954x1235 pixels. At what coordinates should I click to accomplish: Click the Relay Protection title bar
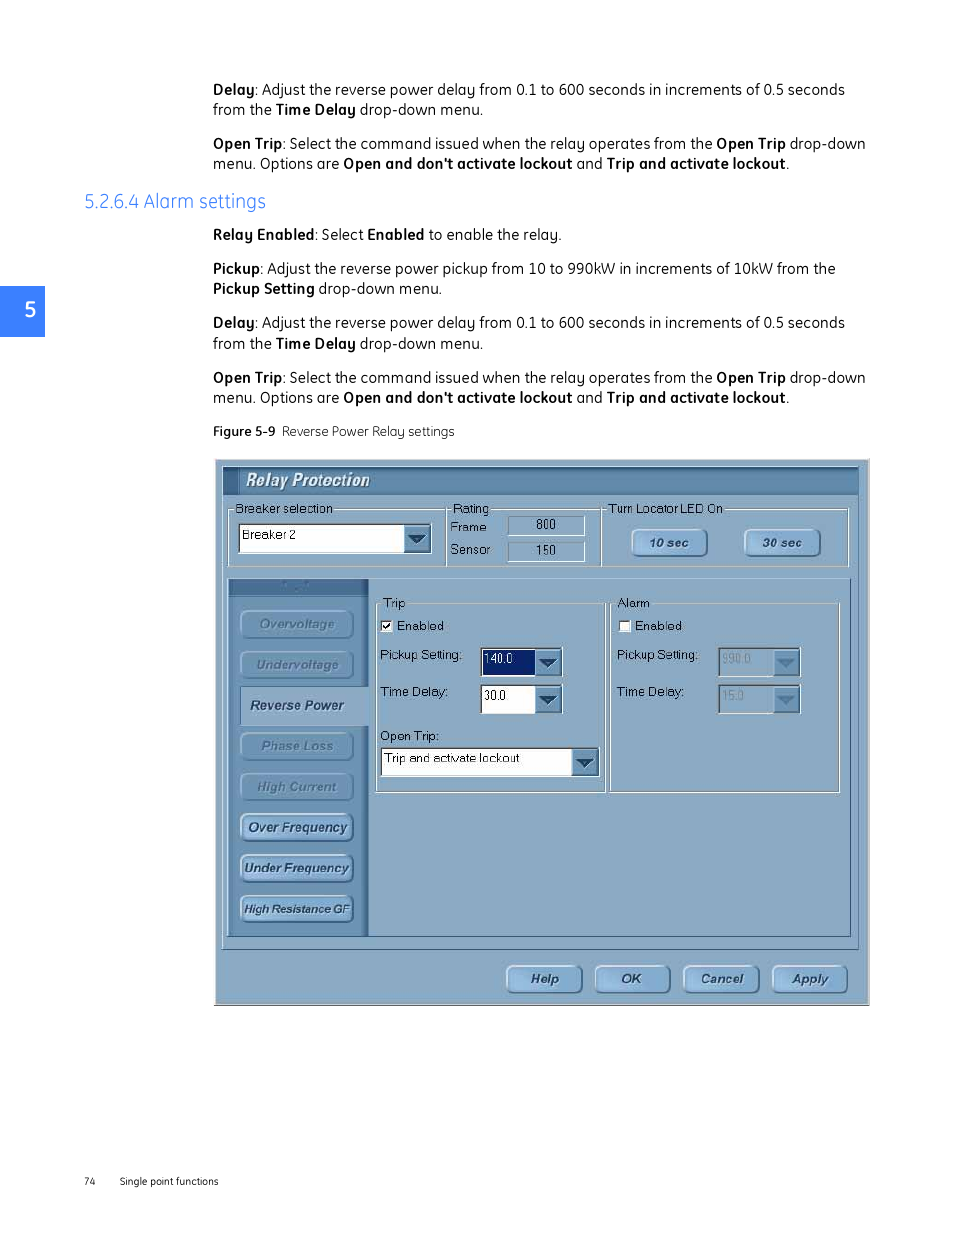point(540,481)
